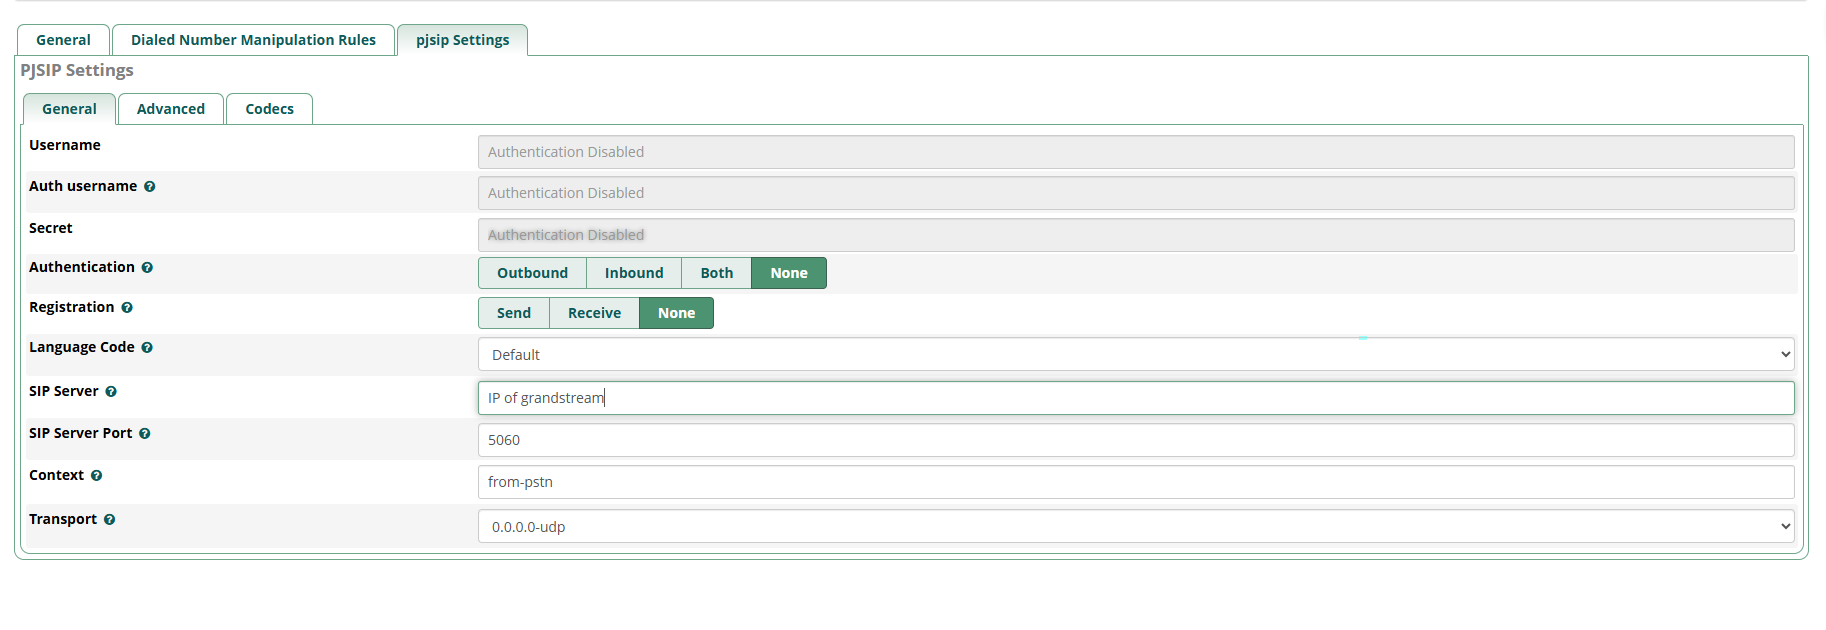The height and width of the screenshot is (630, 1826).
Task: Click help icon next to Transport label
Action: pos(110,520)
